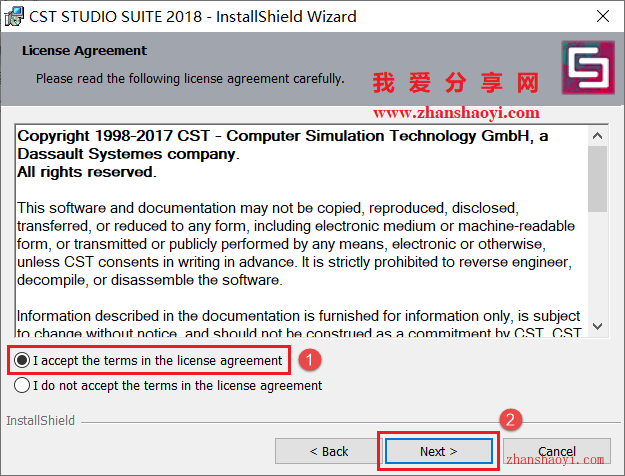Click the installer icon in title bar

(14, 17)
